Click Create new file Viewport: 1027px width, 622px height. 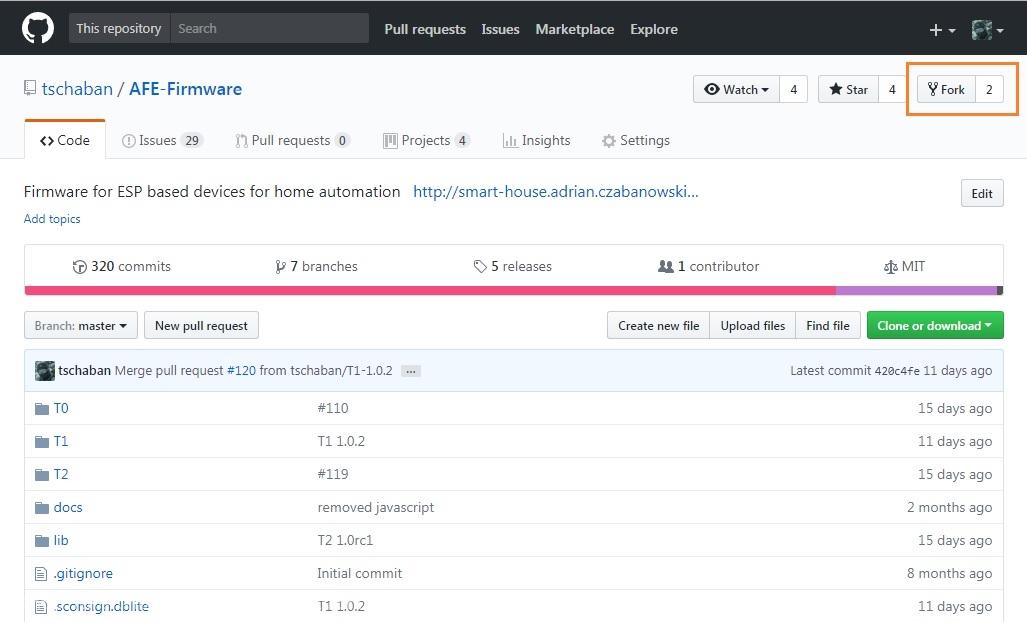(658, 325)
